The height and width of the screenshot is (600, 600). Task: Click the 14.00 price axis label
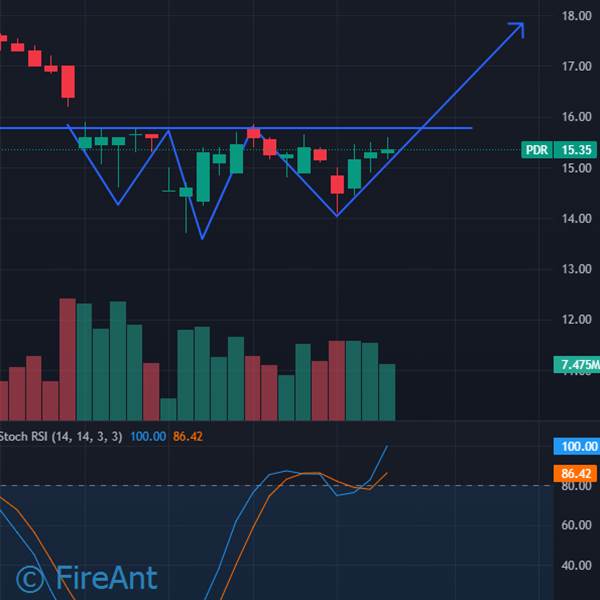tap(577, 218)
